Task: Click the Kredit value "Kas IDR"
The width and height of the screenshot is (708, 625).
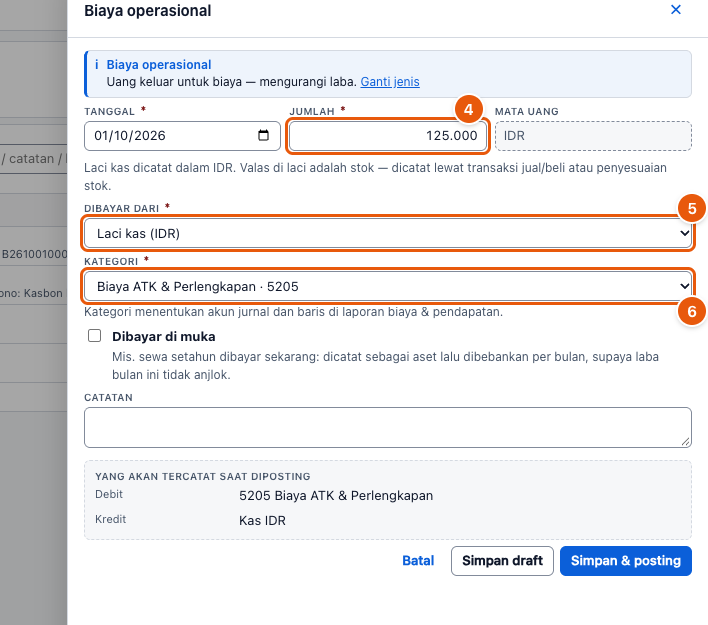Action: (262, 520)
